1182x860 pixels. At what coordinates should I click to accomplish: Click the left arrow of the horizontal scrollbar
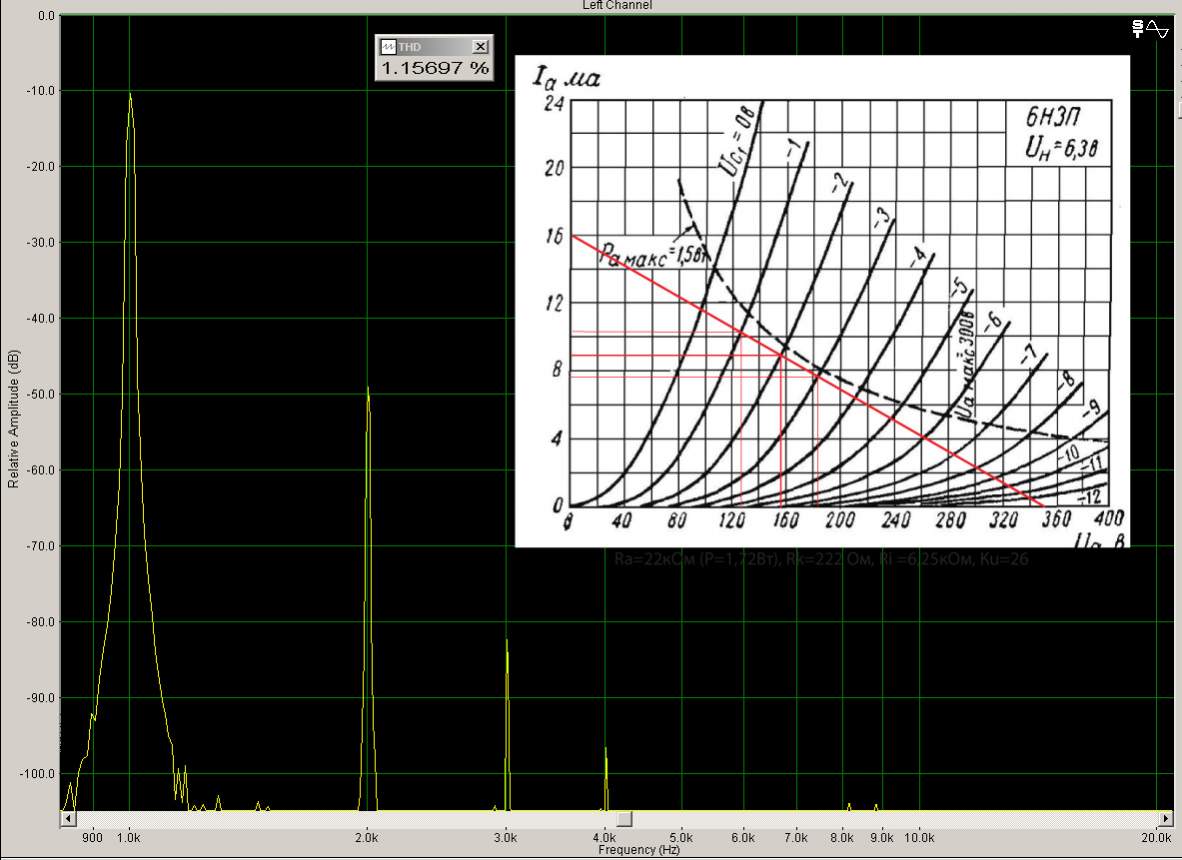(x=68, y=819)
